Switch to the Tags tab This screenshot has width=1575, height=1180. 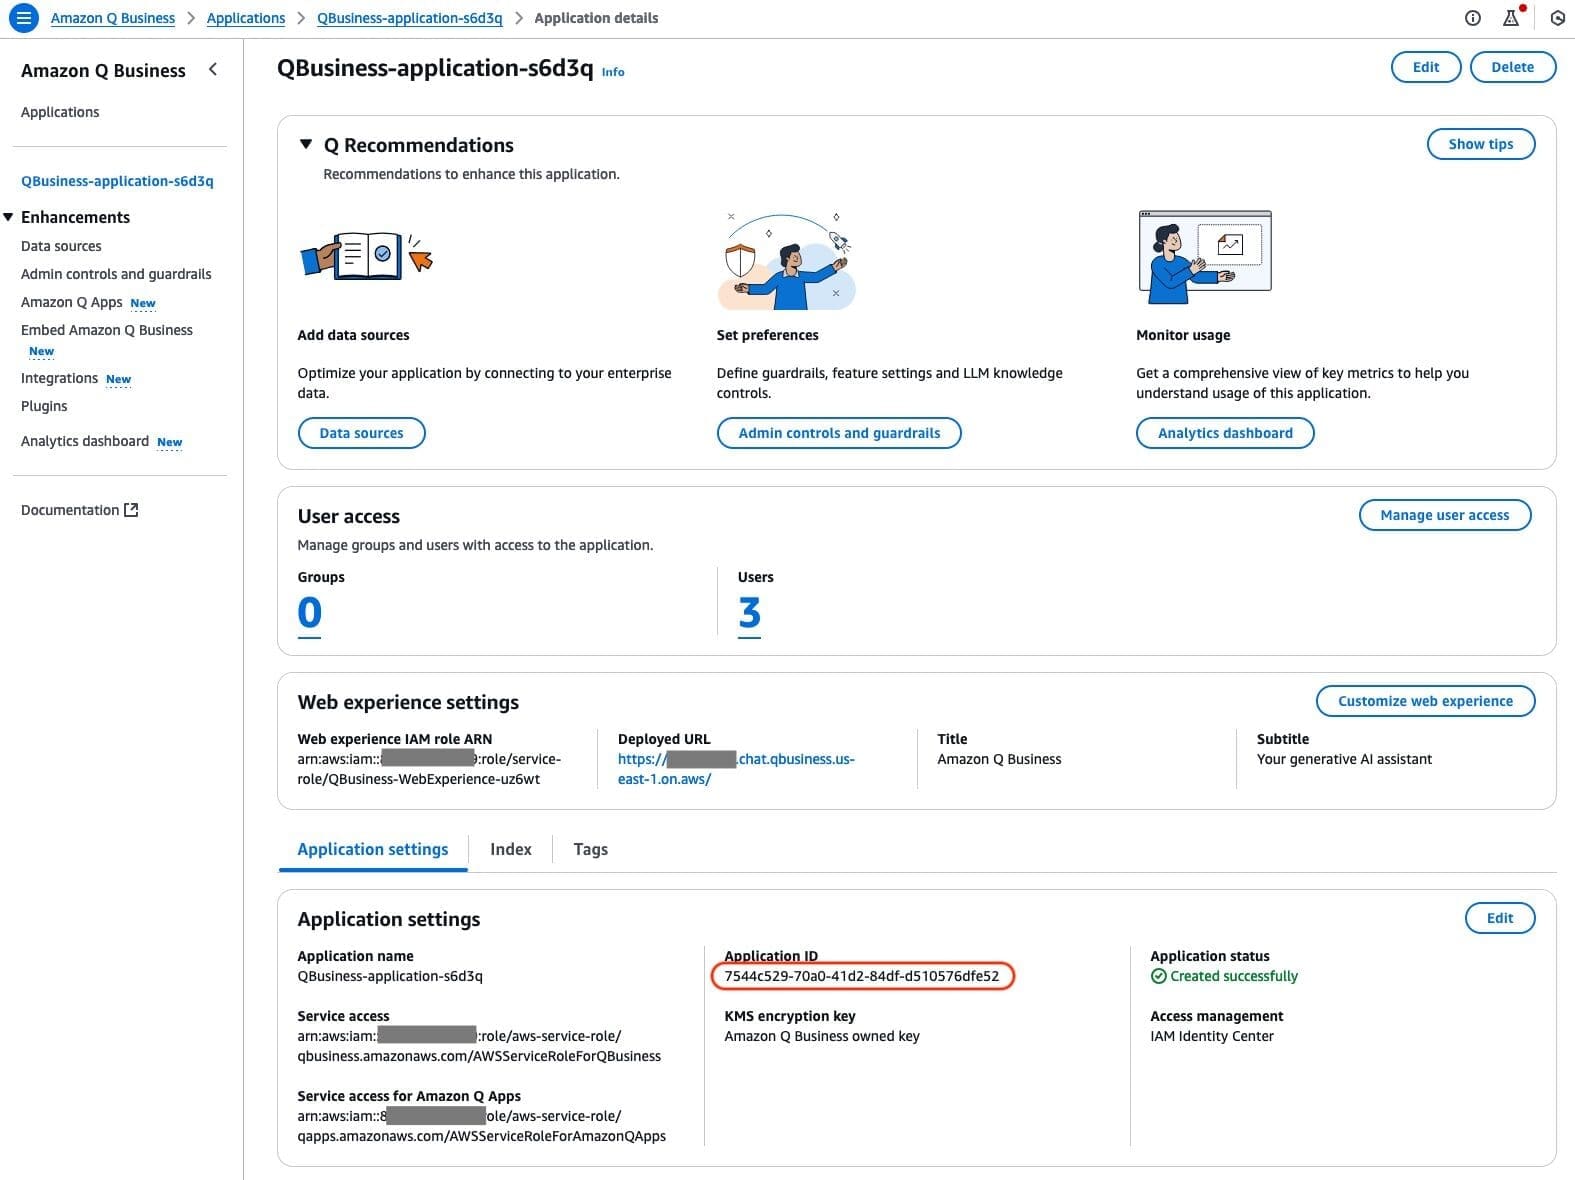pos(591,849)
